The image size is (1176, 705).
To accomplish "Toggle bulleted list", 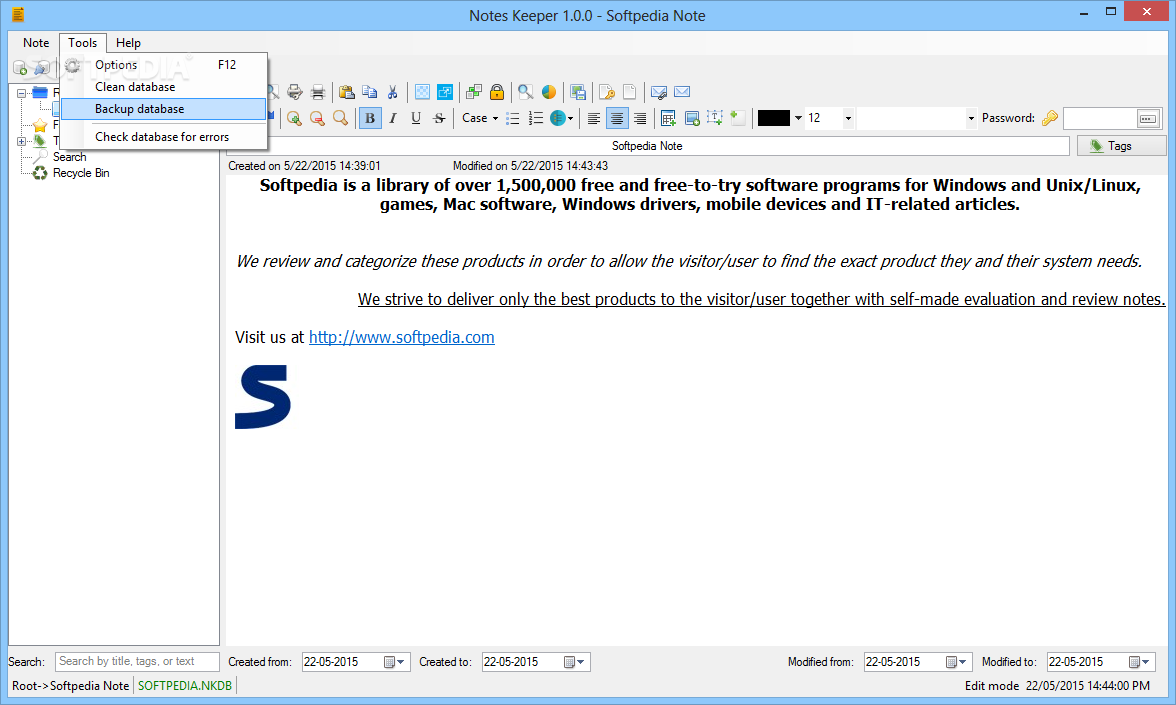I will click(x=513, y=118).
